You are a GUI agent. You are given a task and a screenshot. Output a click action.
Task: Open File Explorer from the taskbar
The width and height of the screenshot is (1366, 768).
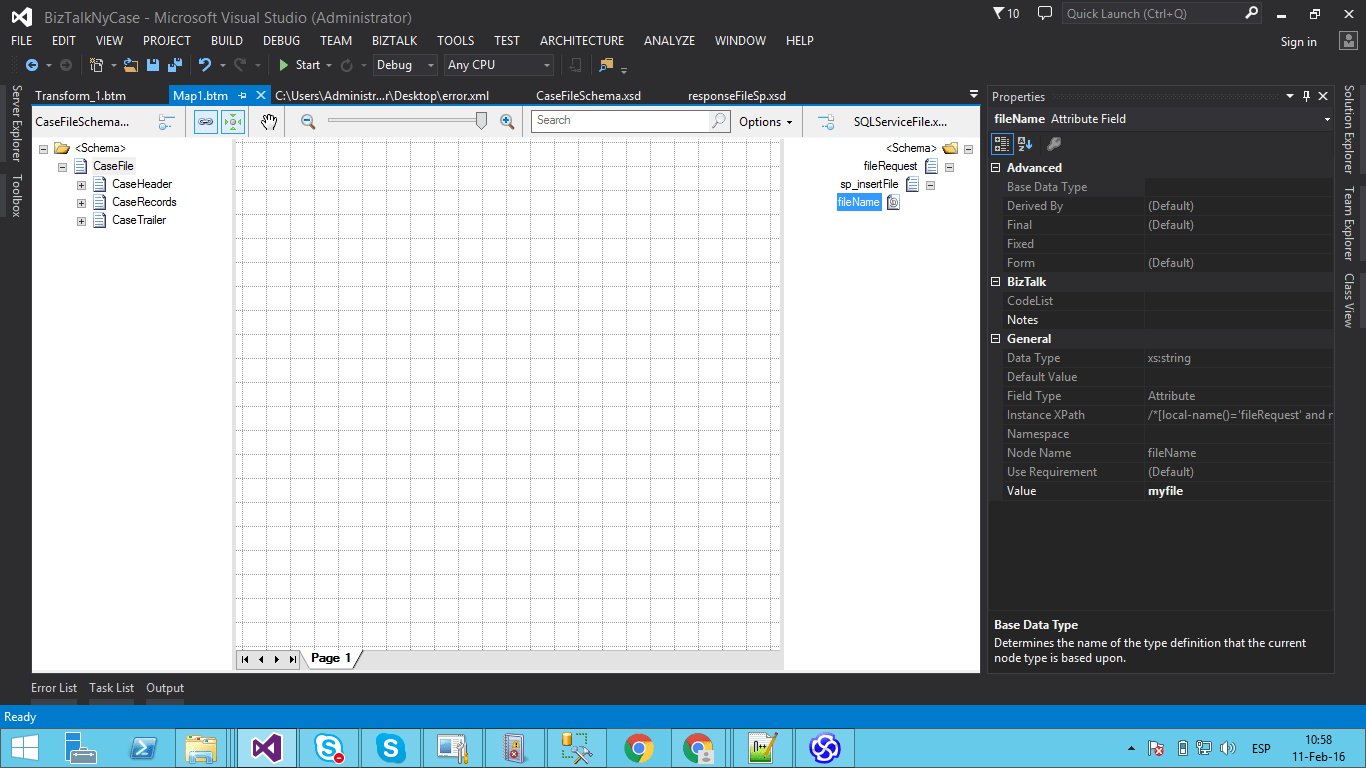click(x=201, y=748)
